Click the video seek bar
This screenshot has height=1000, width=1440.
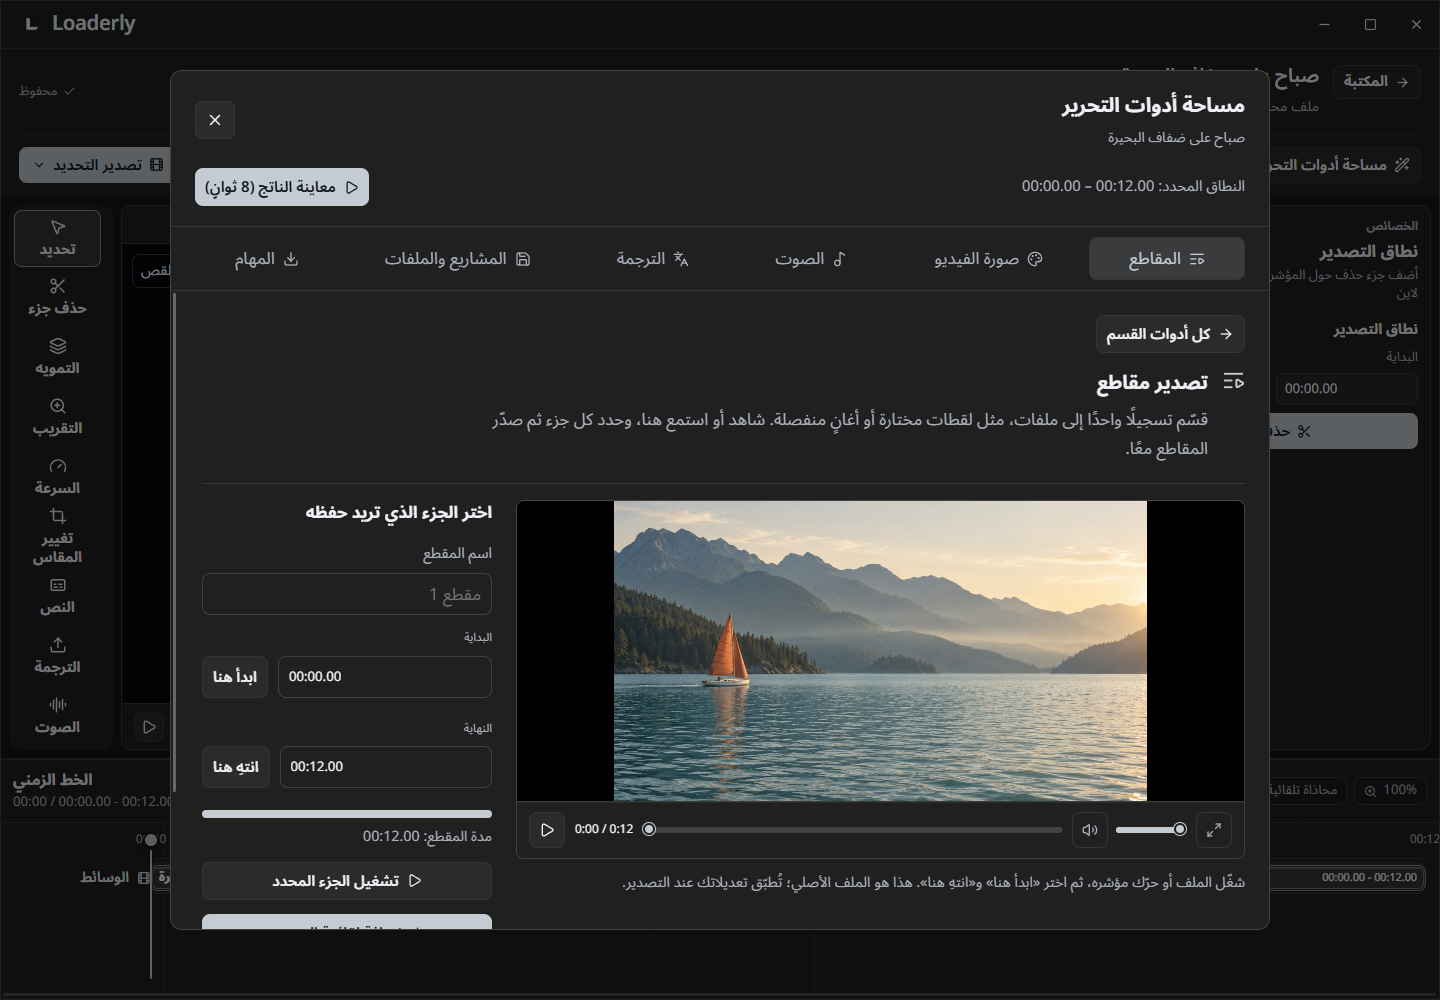(855, 829)
